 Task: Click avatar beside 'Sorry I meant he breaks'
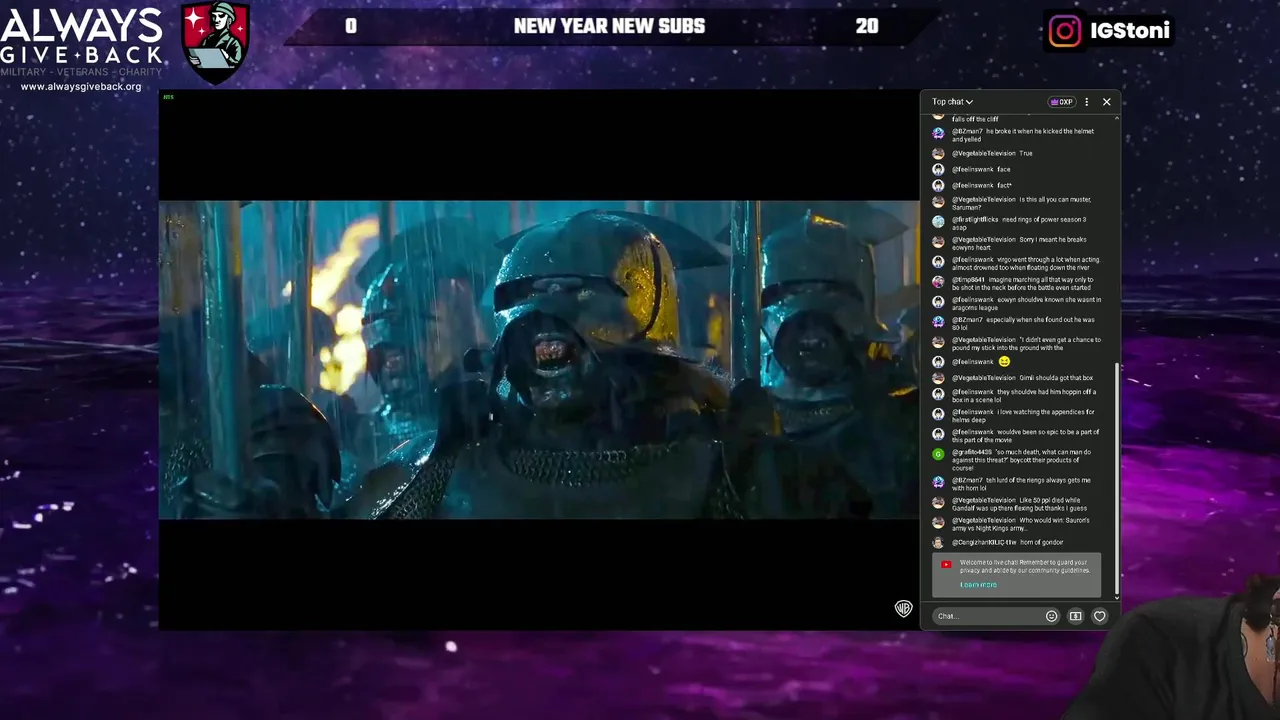coord(938,241)
